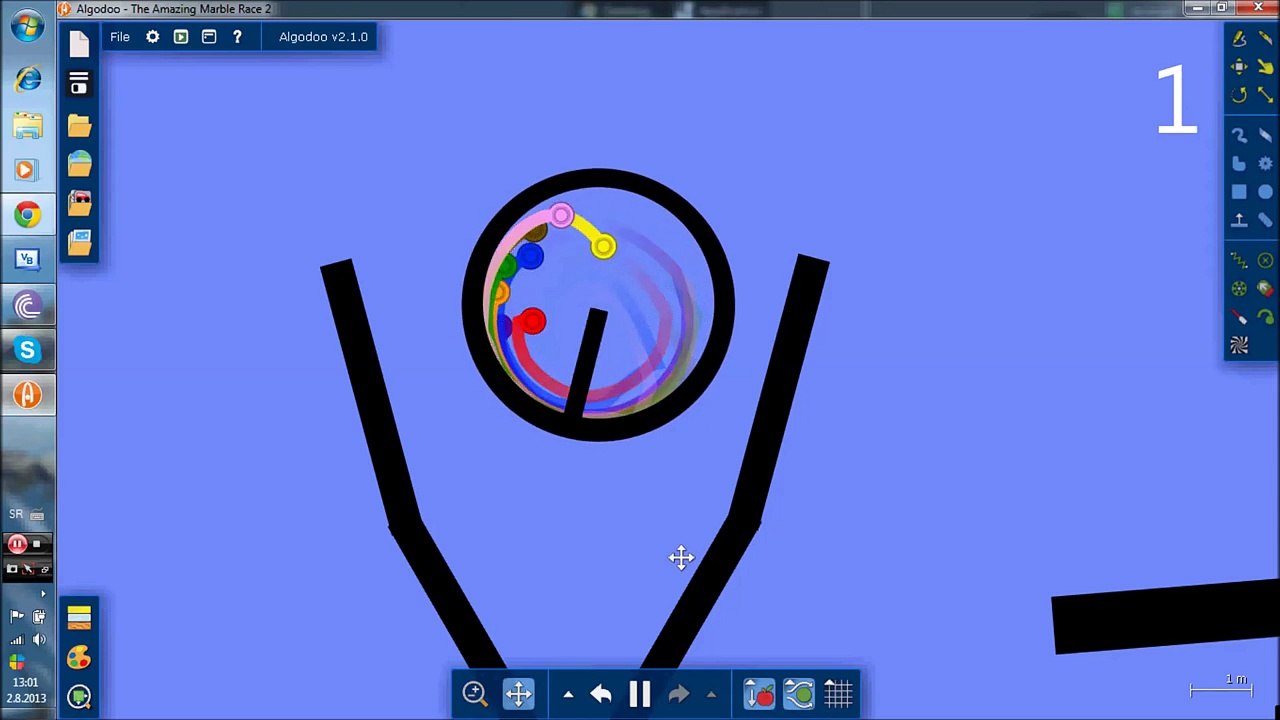Screen dimensions: 1280x720
Task: Click the yellow marble in the circle
Action: (603, 247)
